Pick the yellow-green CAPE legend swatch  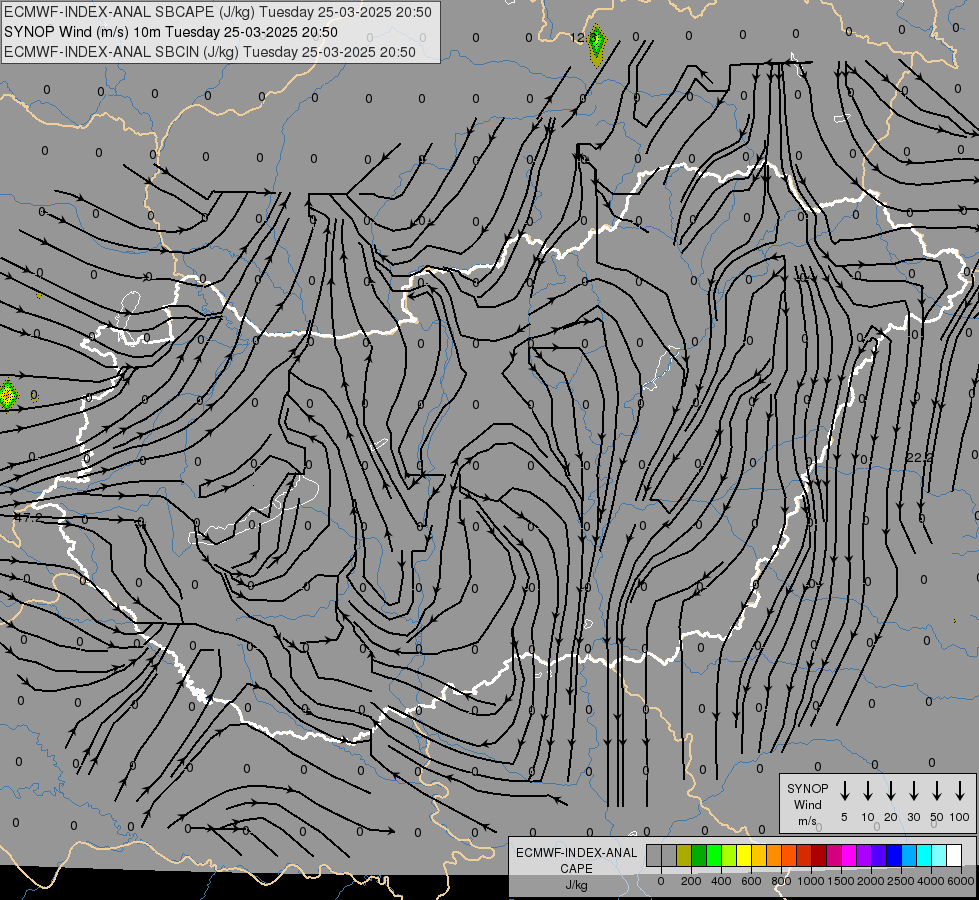[729, 855]
